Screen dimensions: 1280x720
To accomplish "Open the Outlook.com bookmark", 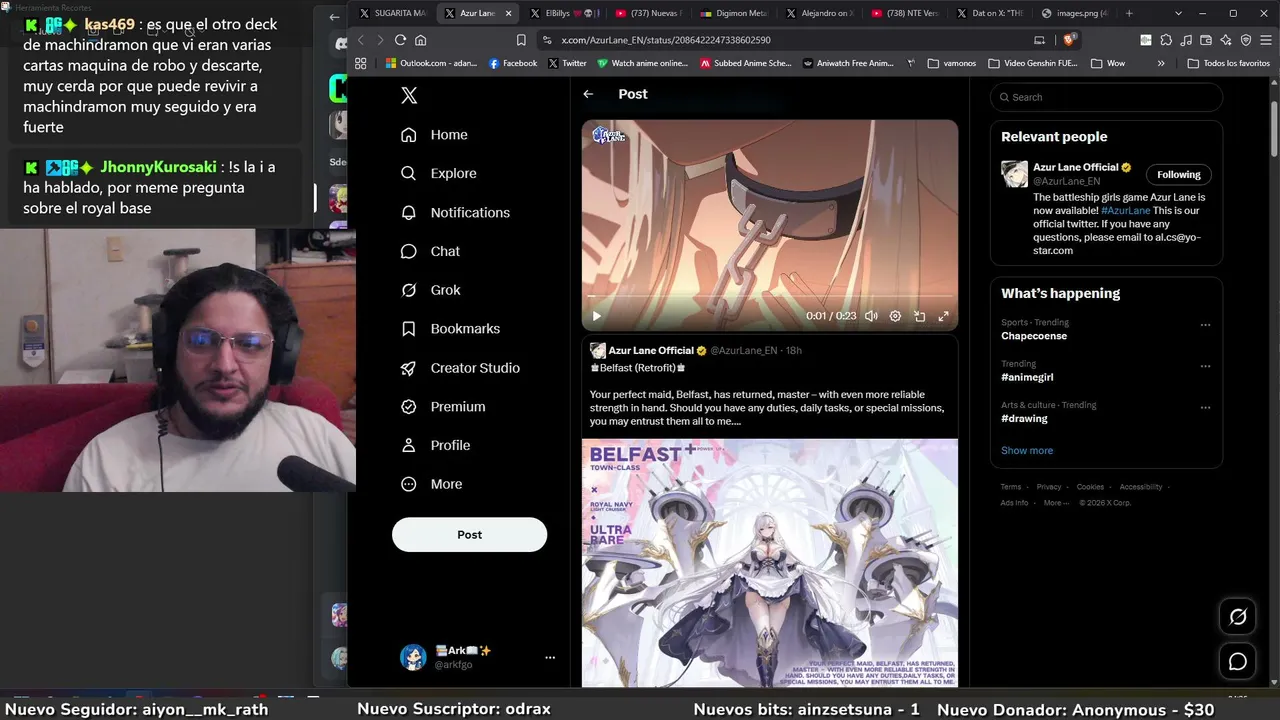I will (432, 63).
